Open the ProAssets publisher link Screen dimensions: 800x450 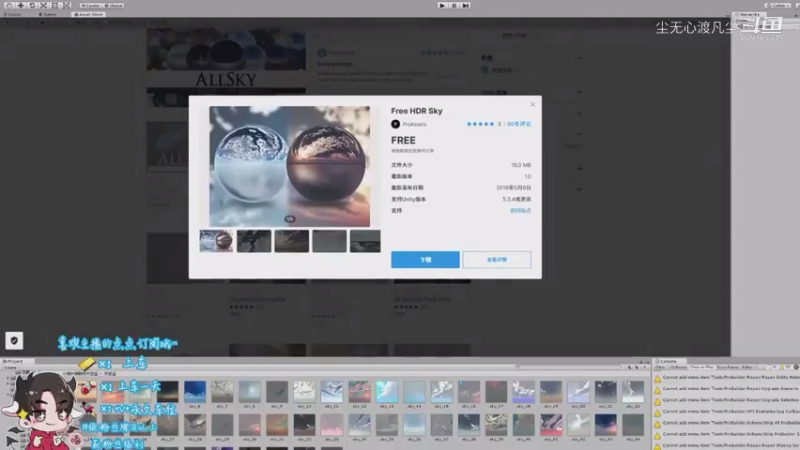tap(414, 124)
